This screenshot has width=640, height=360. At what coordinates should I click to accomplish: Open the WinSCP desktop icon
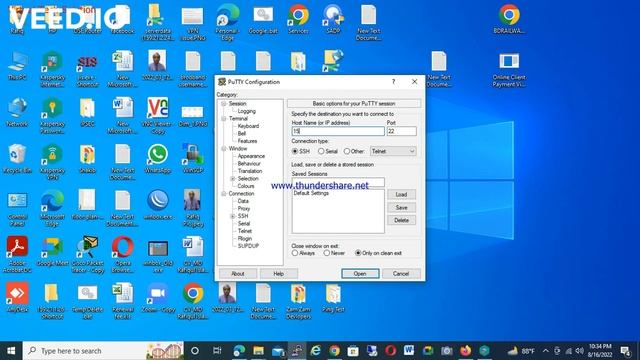(x=193, y=159)
